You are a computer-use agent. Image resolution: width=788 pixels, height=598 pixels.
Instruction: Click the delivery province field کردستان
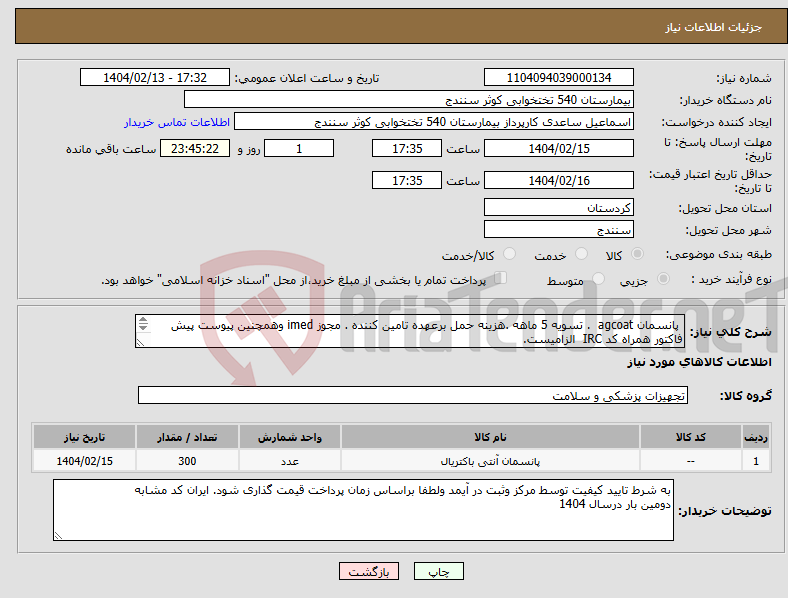[559, 208]
